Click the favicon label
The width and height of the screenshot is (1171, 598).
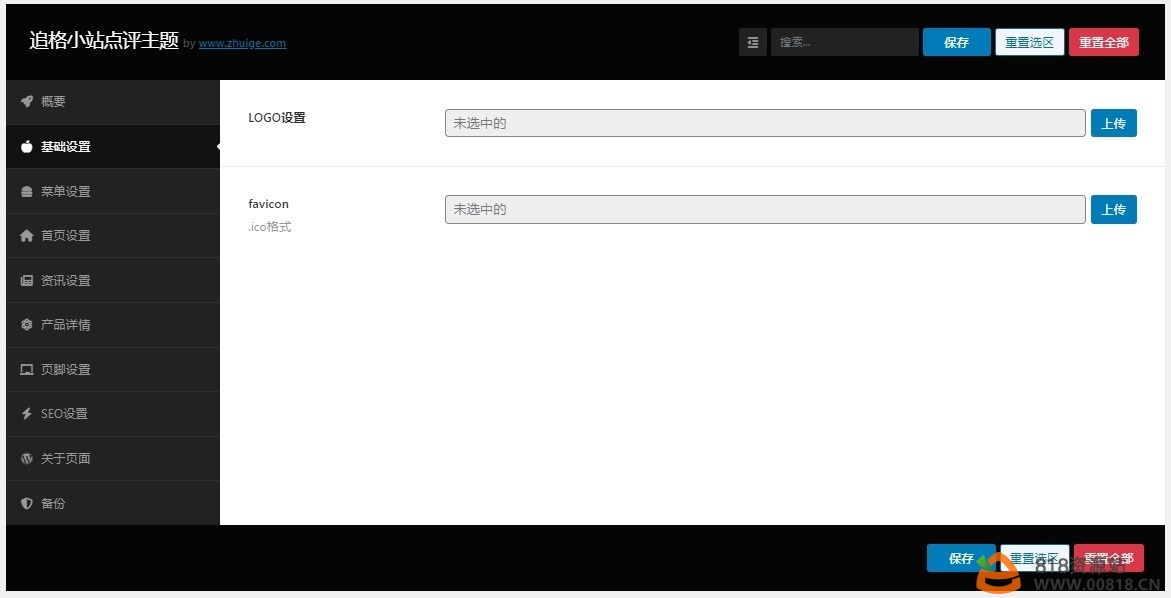(x=268, y=204)
